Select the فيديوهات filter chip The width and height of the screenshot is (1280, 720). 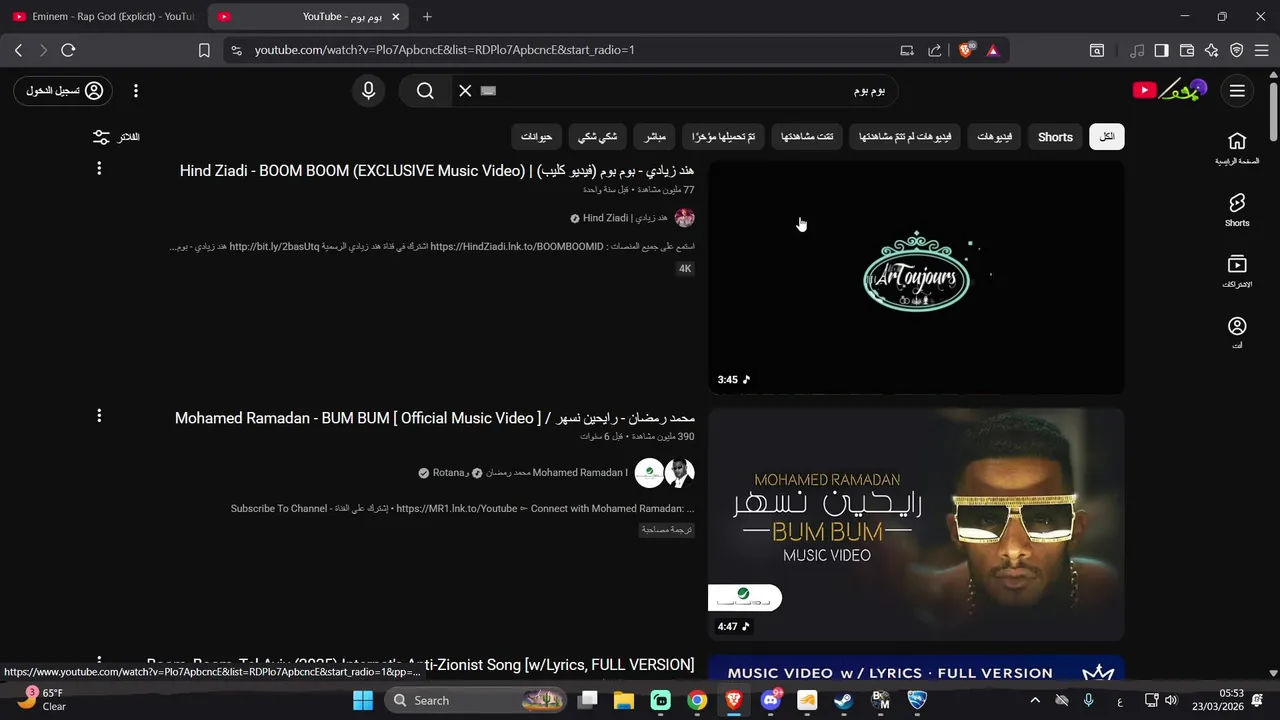tap(994, 137)
